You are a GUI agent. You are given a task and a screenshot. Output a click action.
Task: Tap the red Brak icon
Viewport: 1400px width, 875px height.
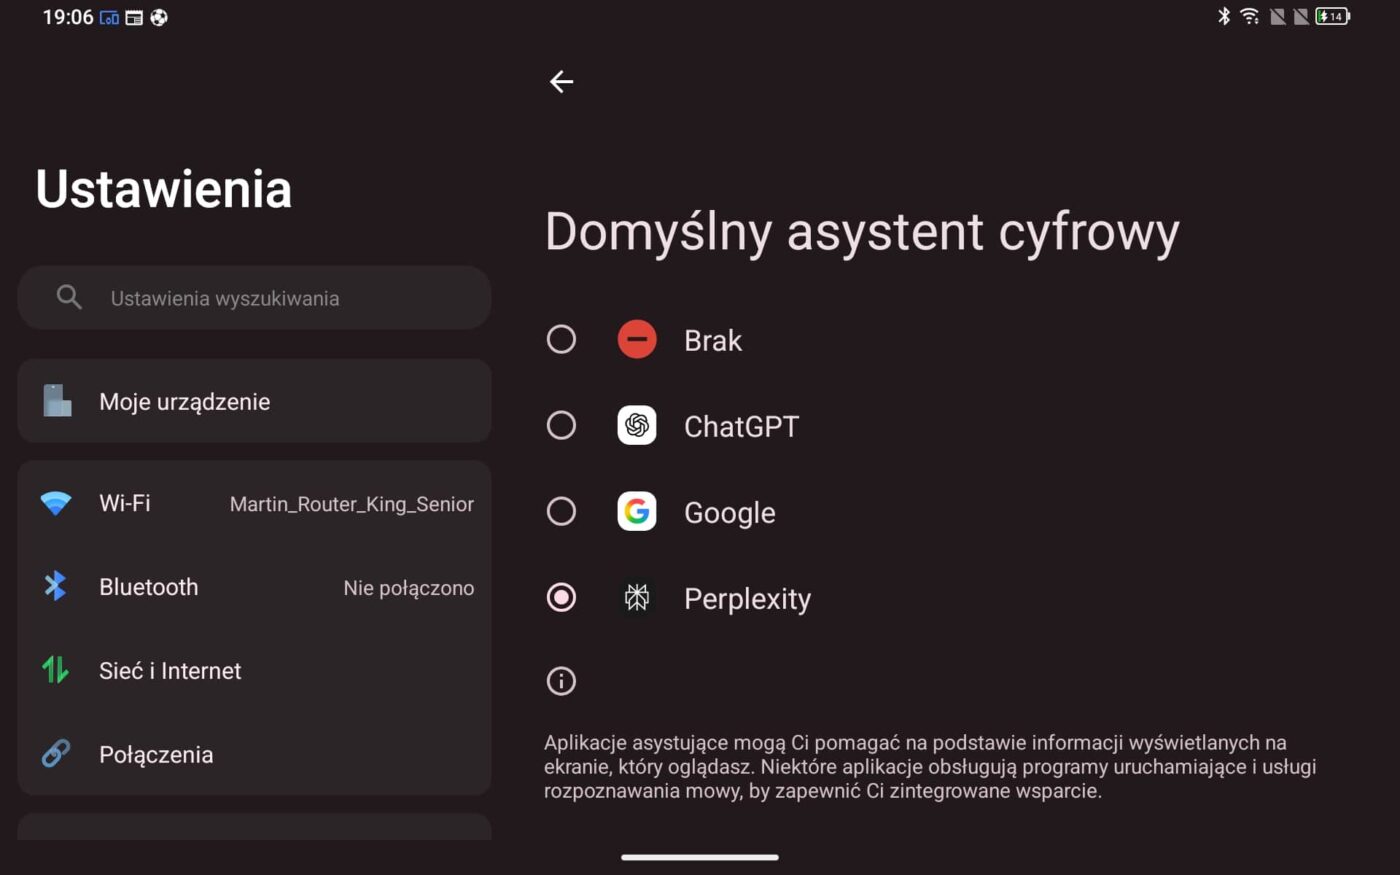637,339
